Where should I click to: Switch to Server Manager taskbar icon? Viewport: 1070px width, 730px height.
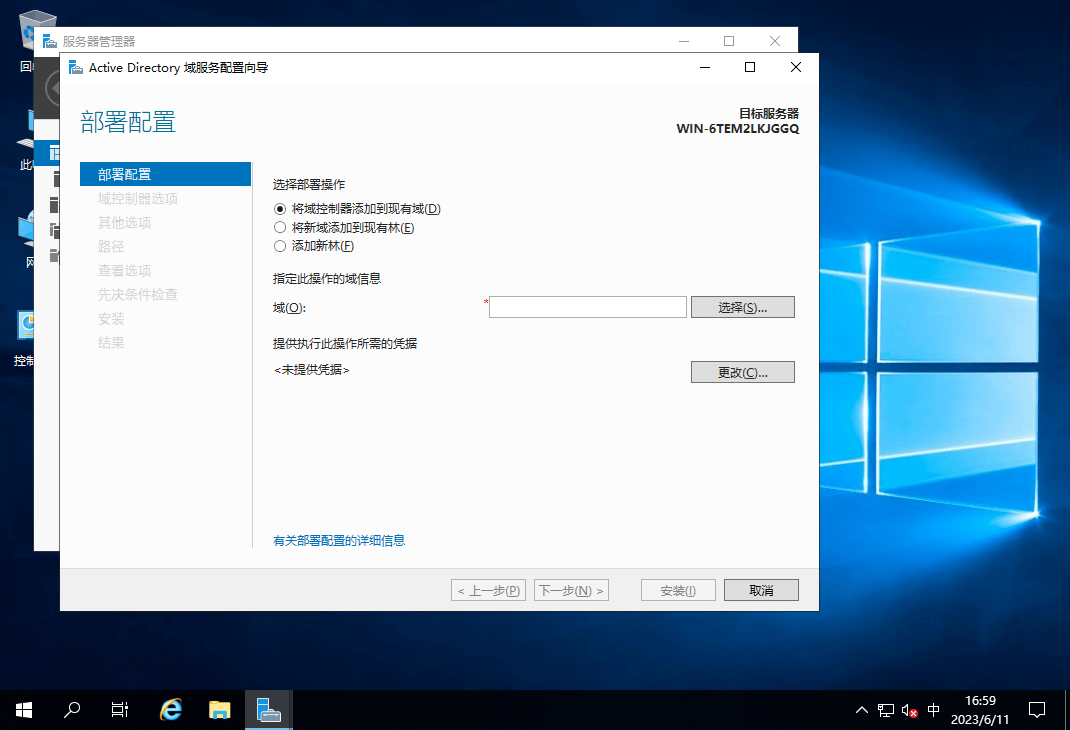(269, 710)
